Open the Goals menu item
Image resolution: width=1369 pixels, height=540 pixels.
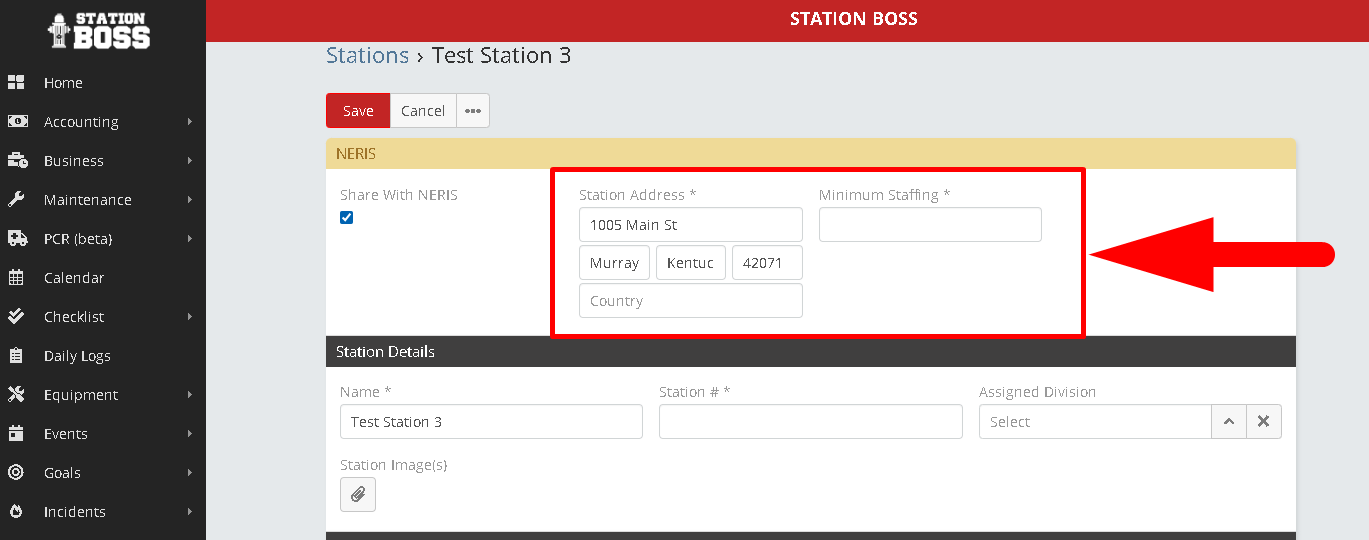(62, 473)
